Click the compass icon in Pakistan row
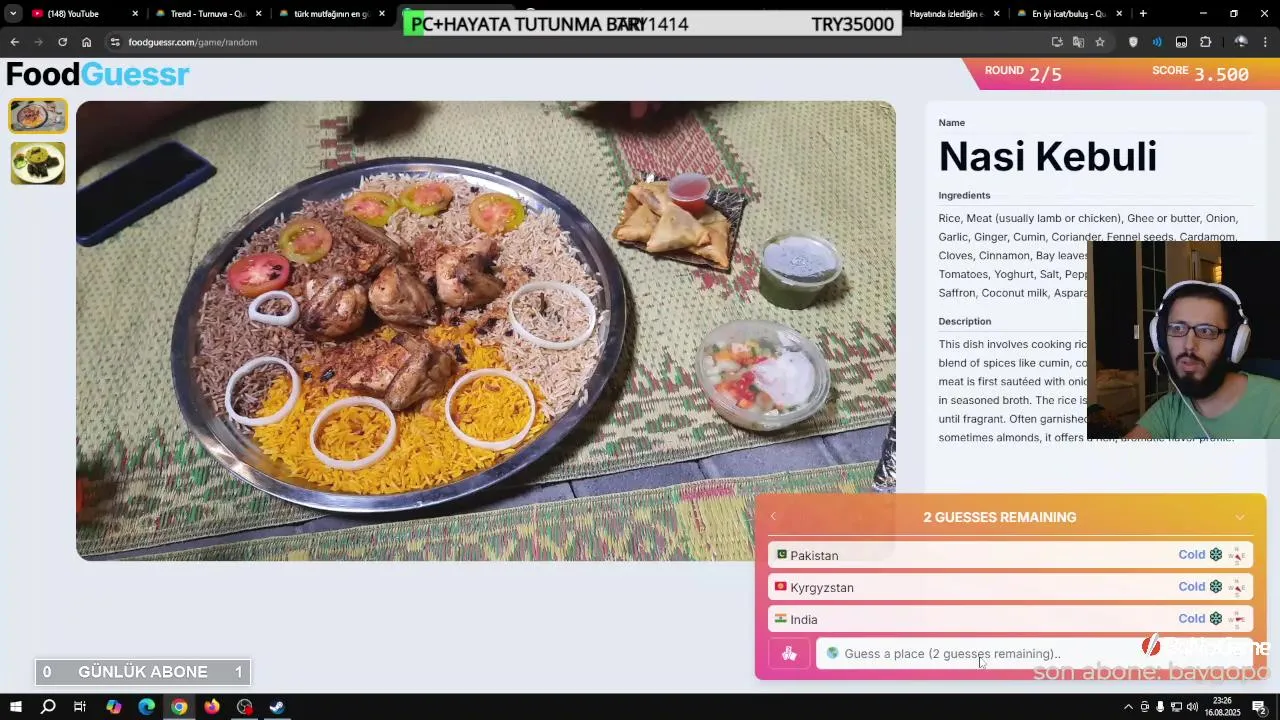 pyautogui.click(x=1237, y=555)
